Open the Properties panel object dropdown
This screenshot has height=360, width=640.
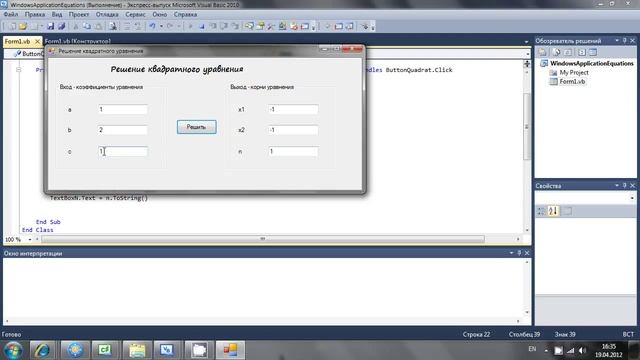[x=632, y=198]
